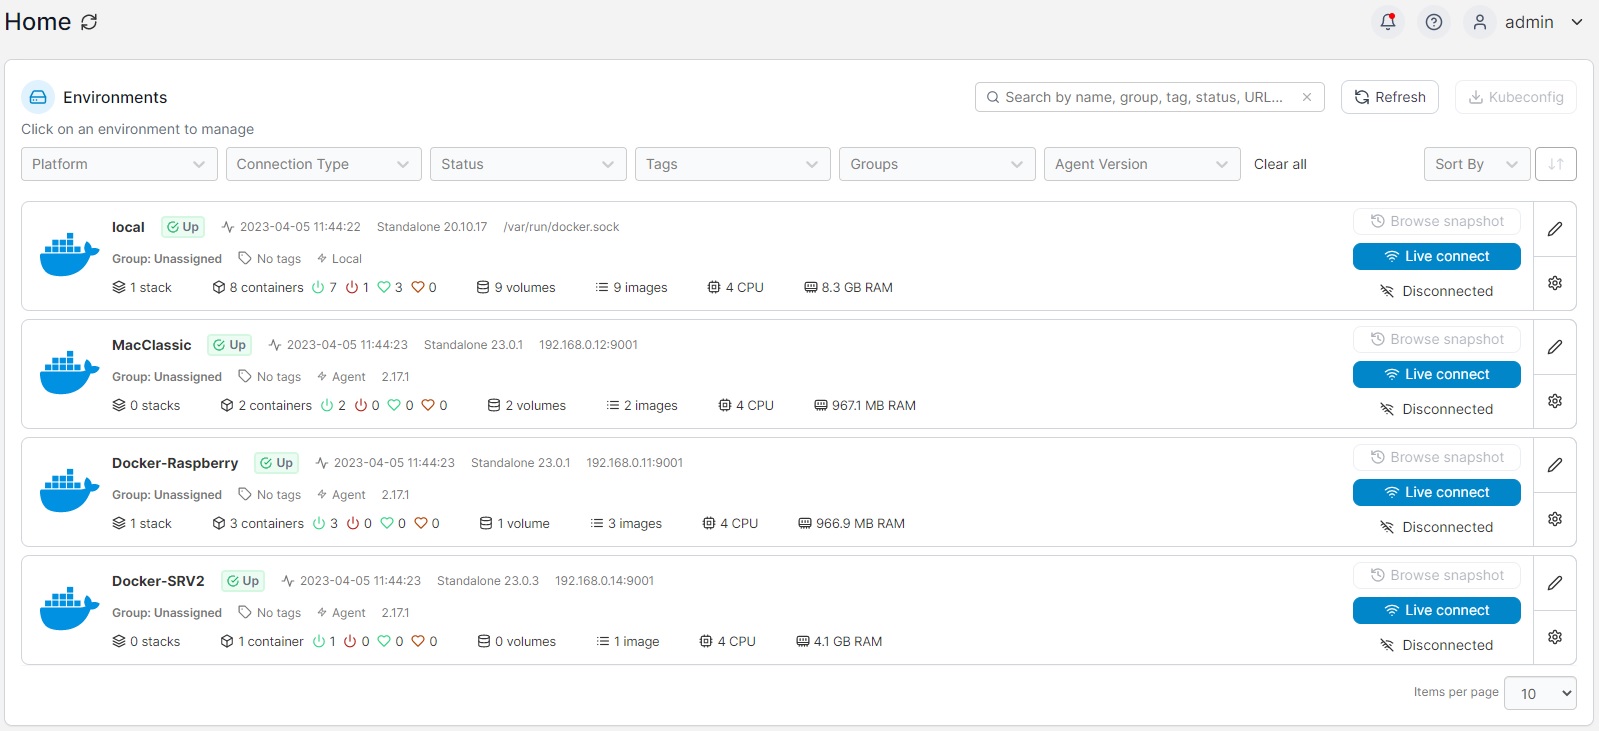
Task: Open the notifications bell
Action: [x=1387, y=22]
